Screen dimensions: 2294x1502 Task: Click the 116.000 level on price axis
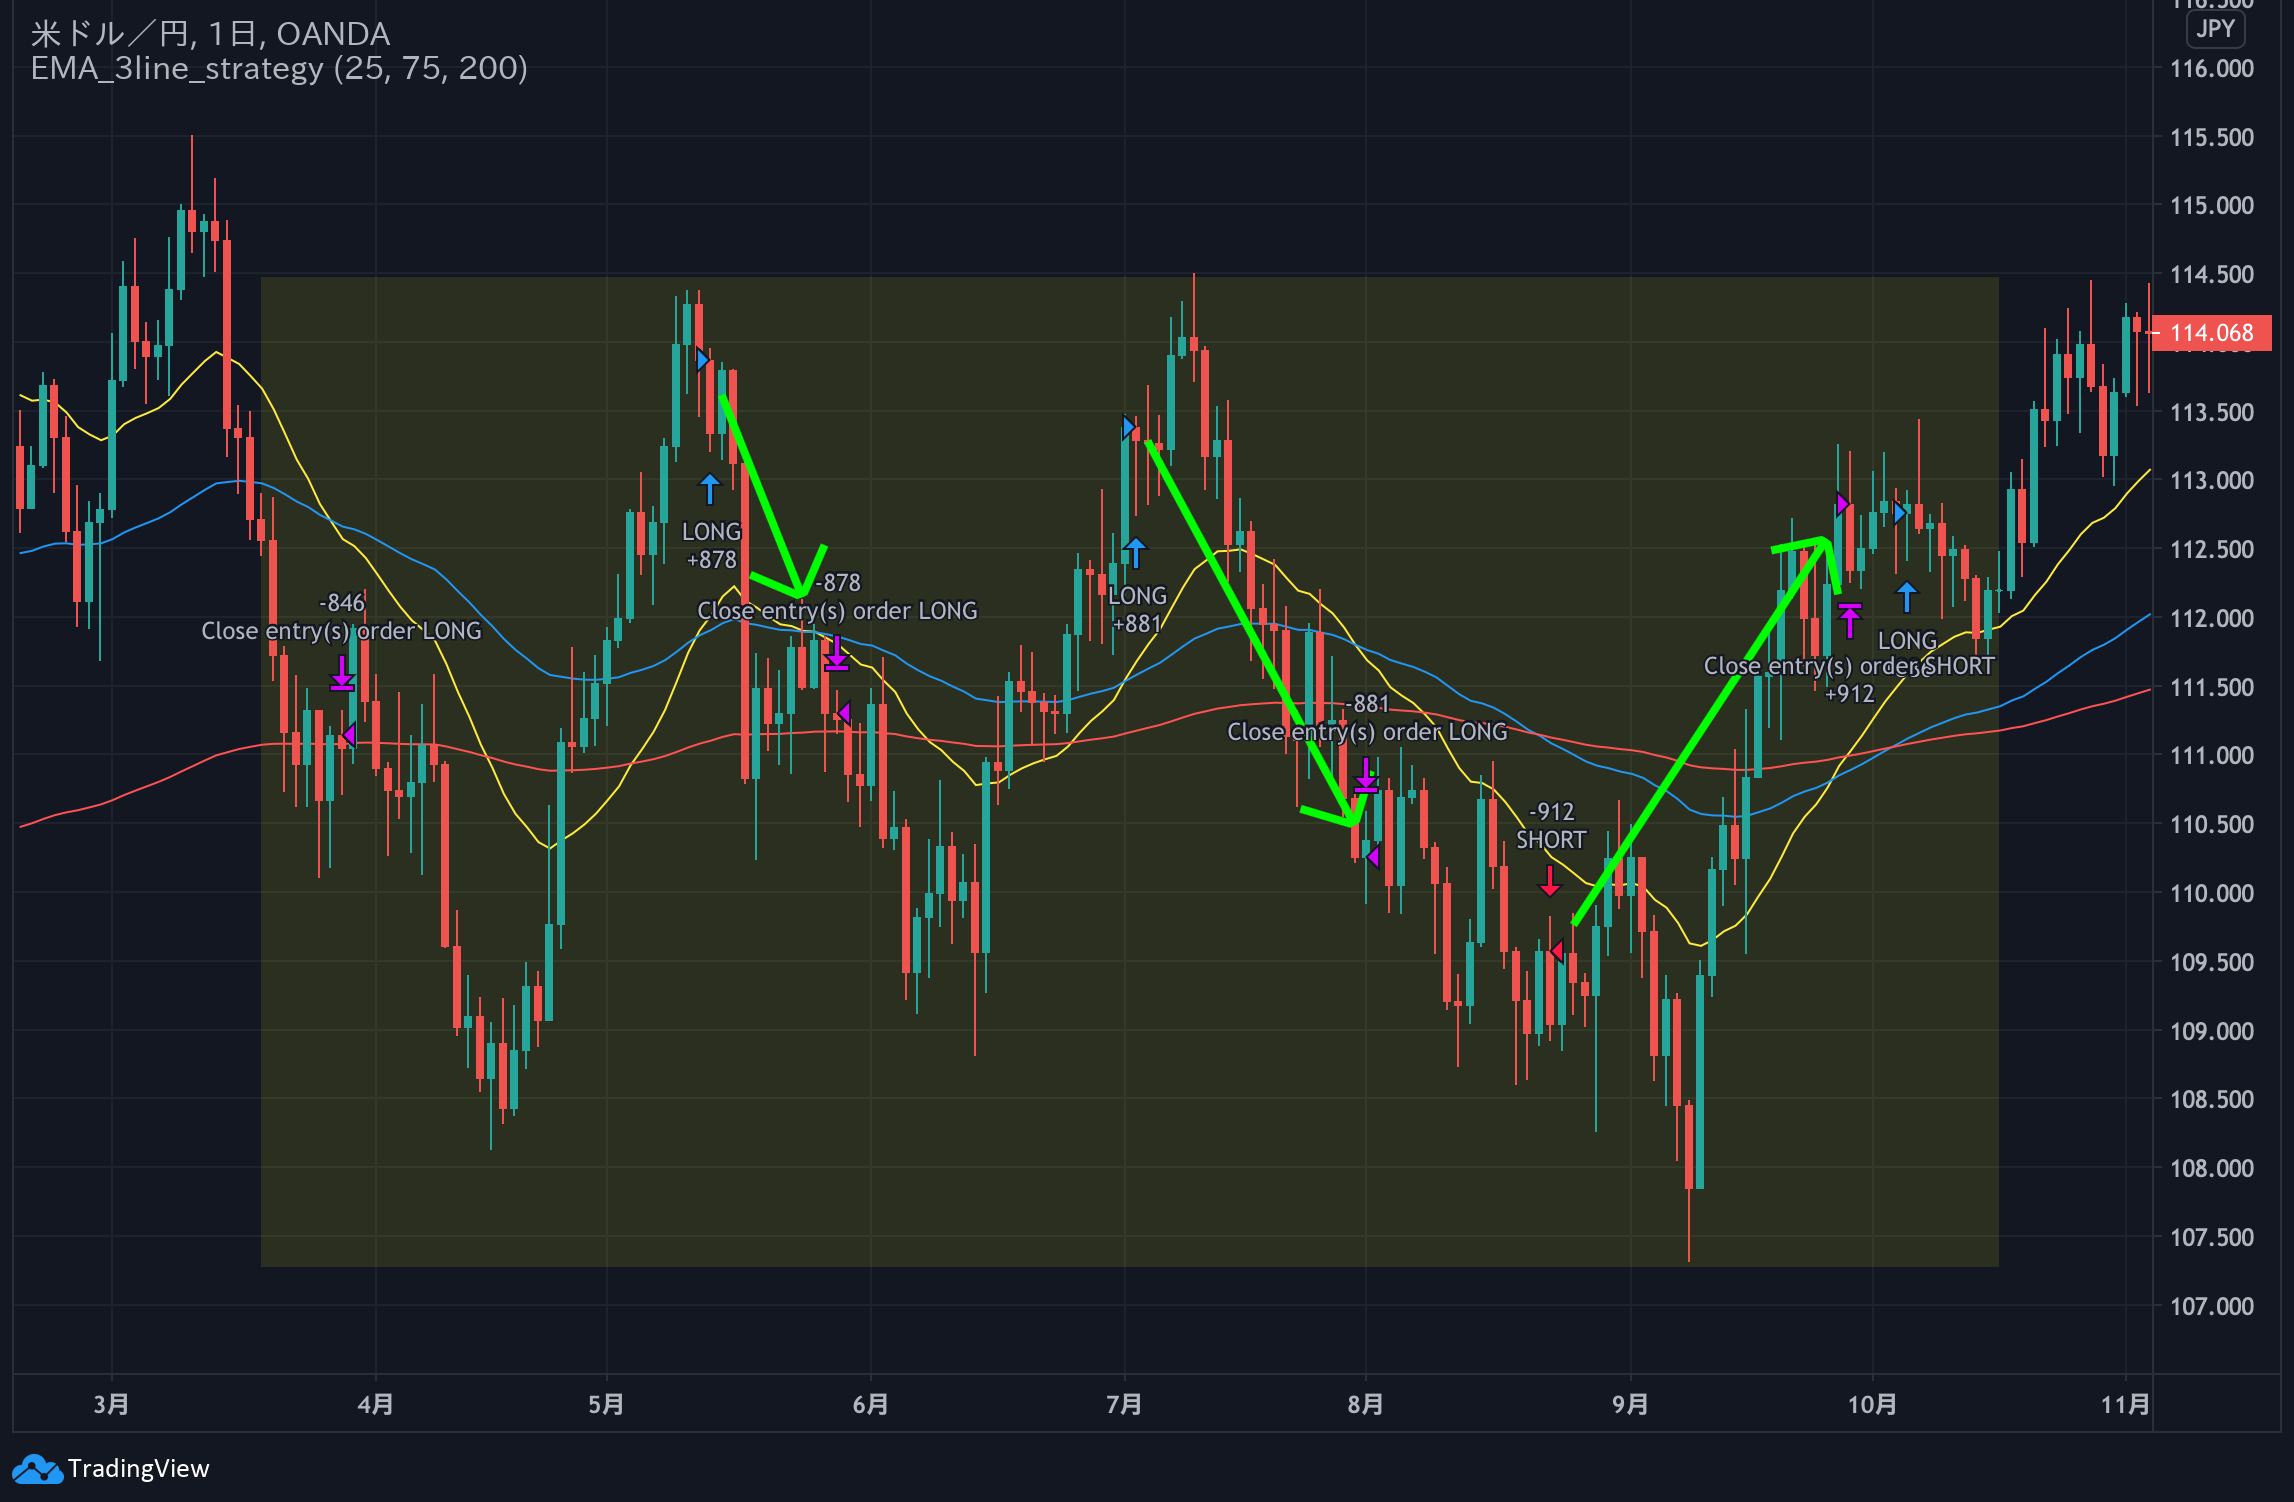pyautogui.click(x=2211, y=69)
